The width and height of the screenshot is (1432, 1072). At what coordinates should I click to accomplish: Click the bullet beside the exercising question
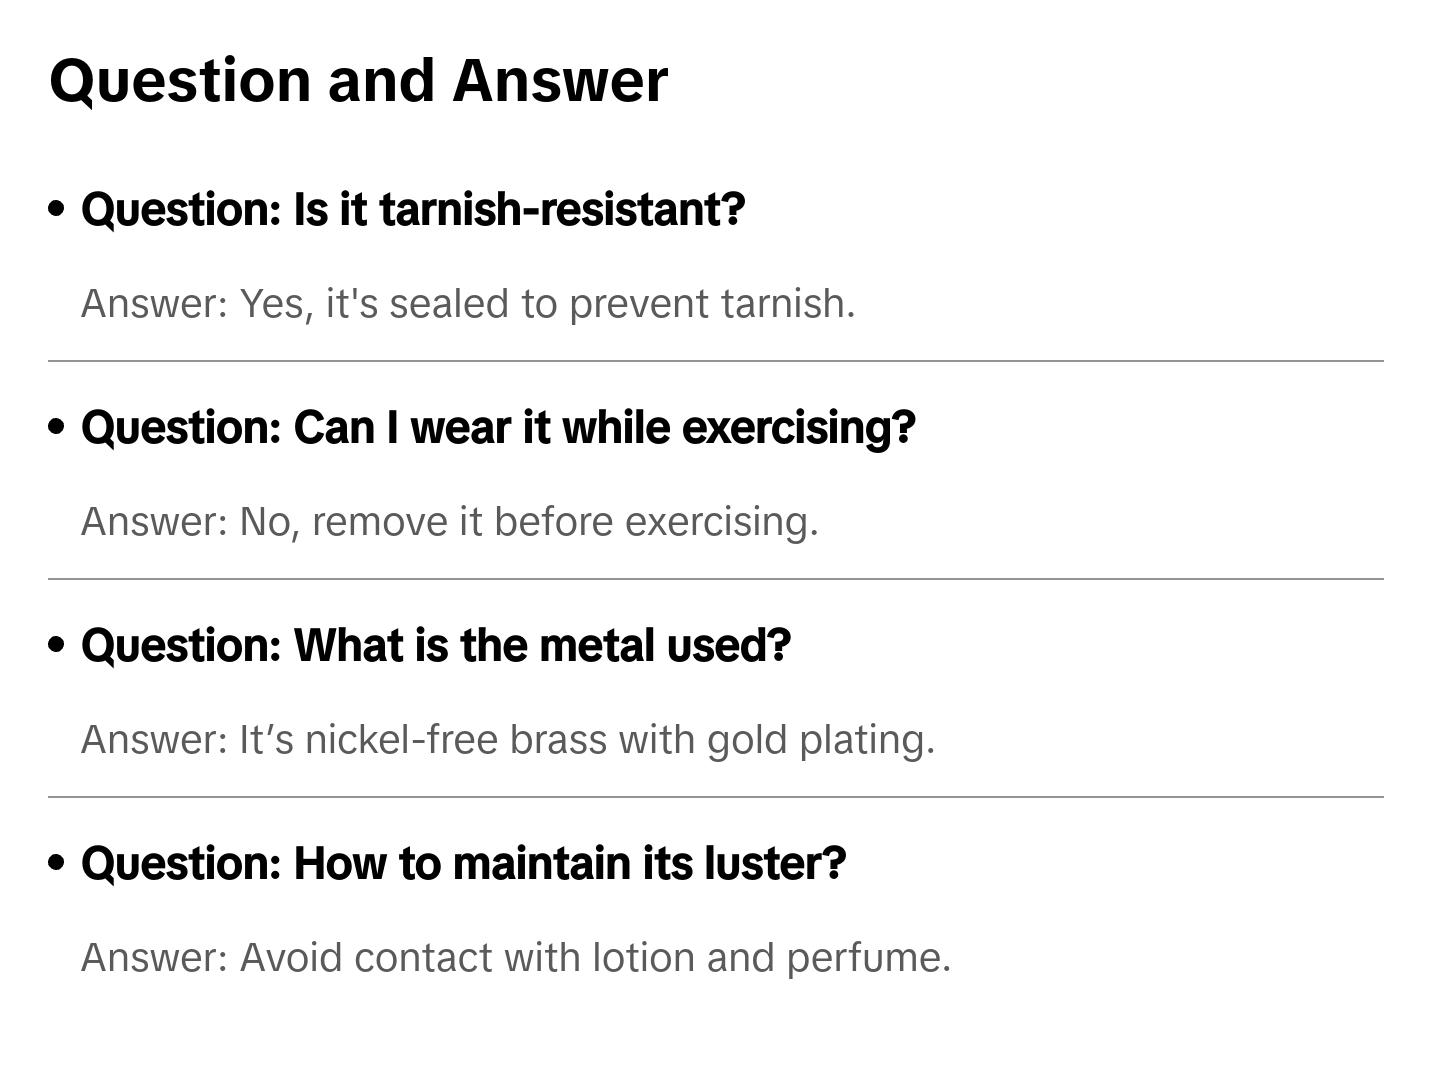click(57, 427)
